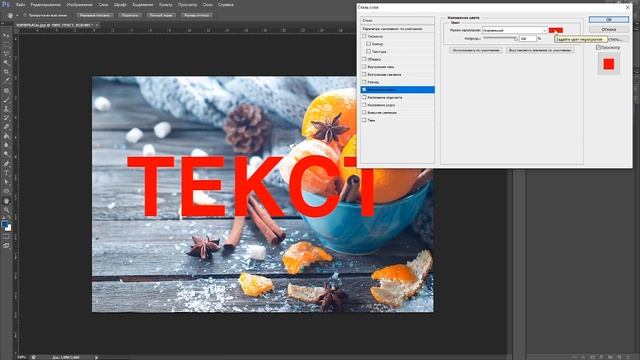Select the Shape tool
The height and width of the screenshot is (360, 640).
pos(6,191)
